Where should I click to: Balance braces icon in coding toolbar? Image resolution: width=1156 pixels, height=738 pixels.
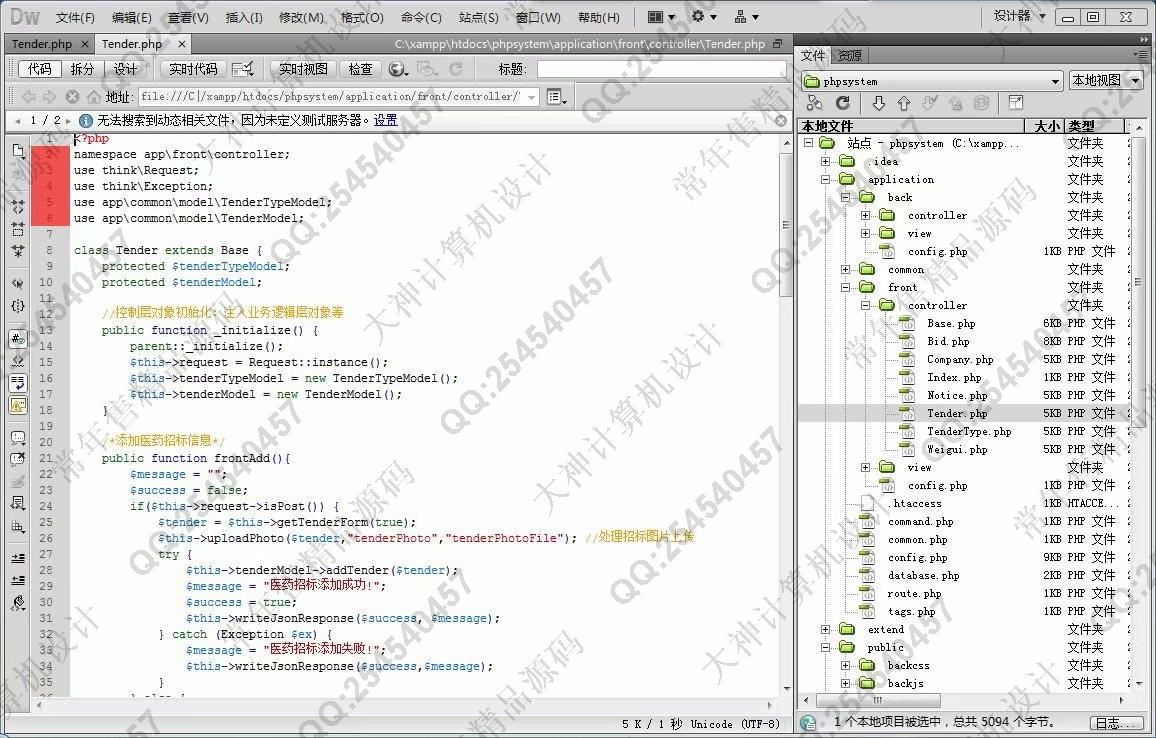pyautogui.click(x=18, y=305)
